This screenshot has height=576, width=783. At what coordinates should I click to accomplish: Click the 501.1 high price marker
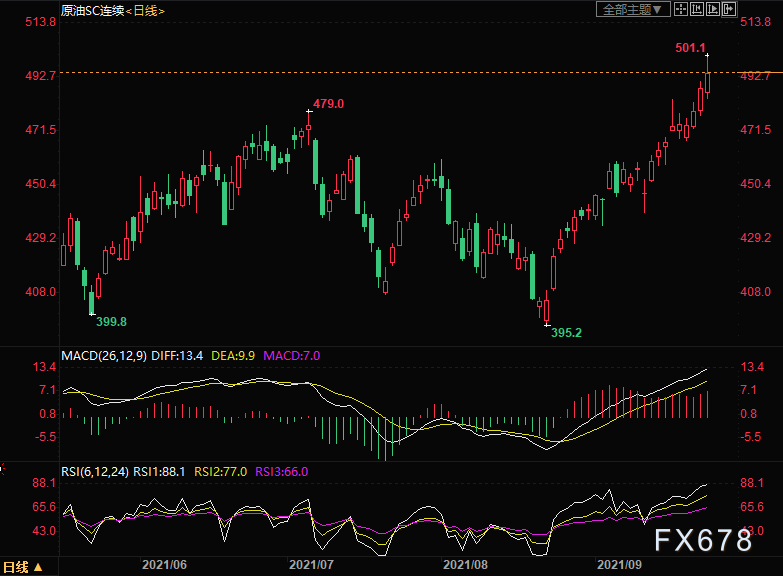coord(691,47)
